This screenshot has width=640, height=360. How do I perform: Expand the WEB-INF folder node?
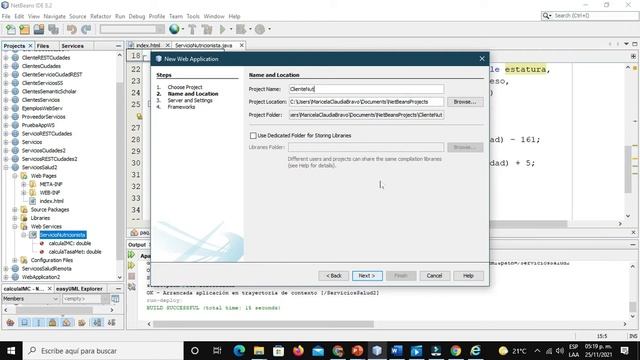(x=24, y=193)
